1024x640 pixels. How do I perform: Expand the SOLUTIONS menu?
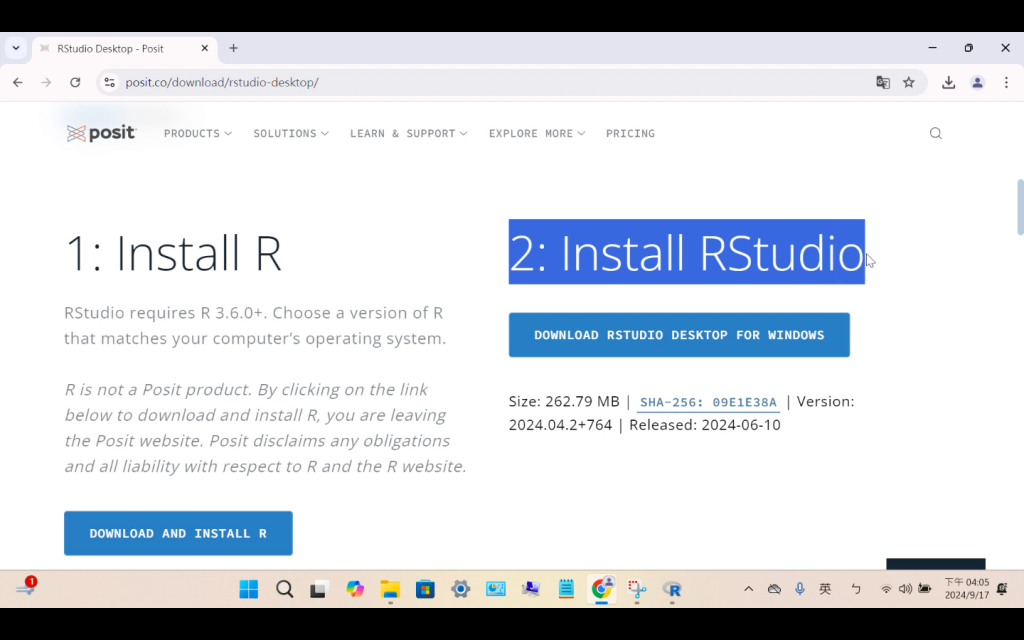click(291, 133)
